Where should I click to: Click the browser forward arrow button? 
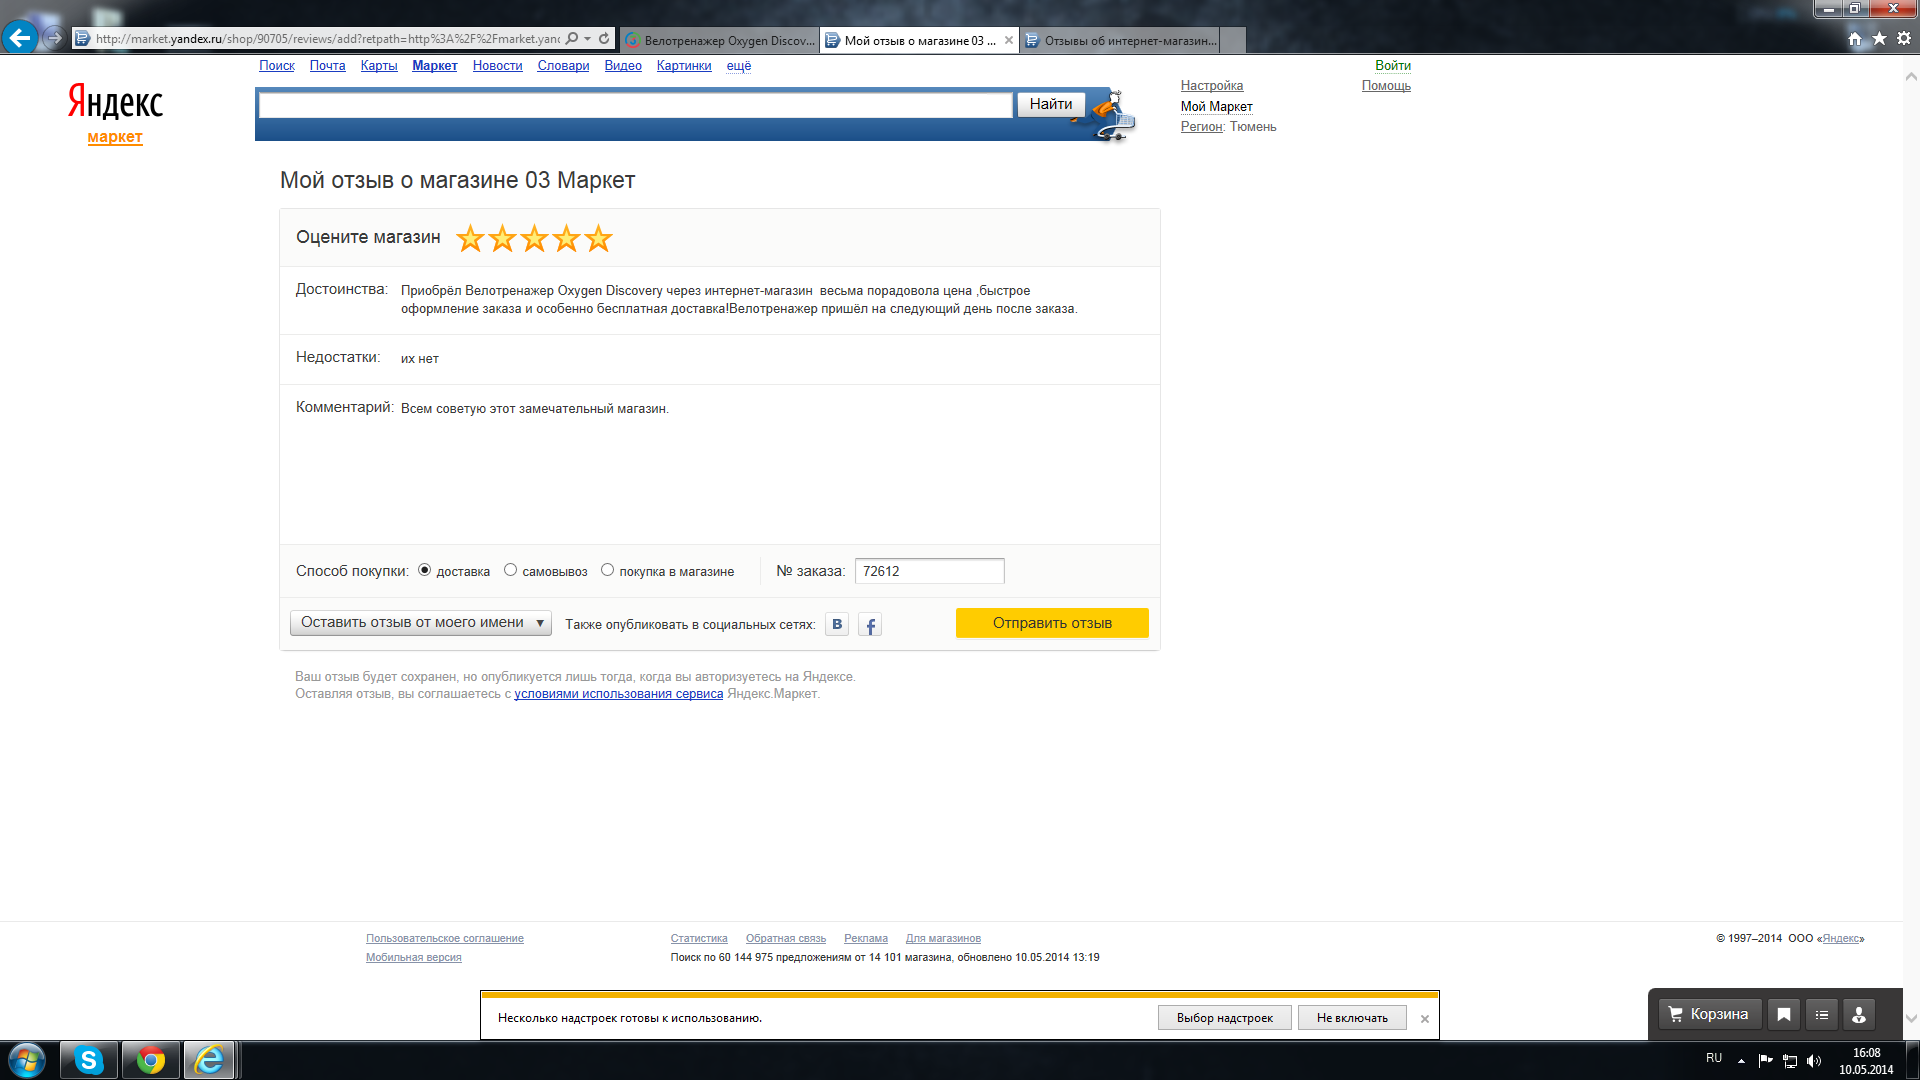click(55, 38)
